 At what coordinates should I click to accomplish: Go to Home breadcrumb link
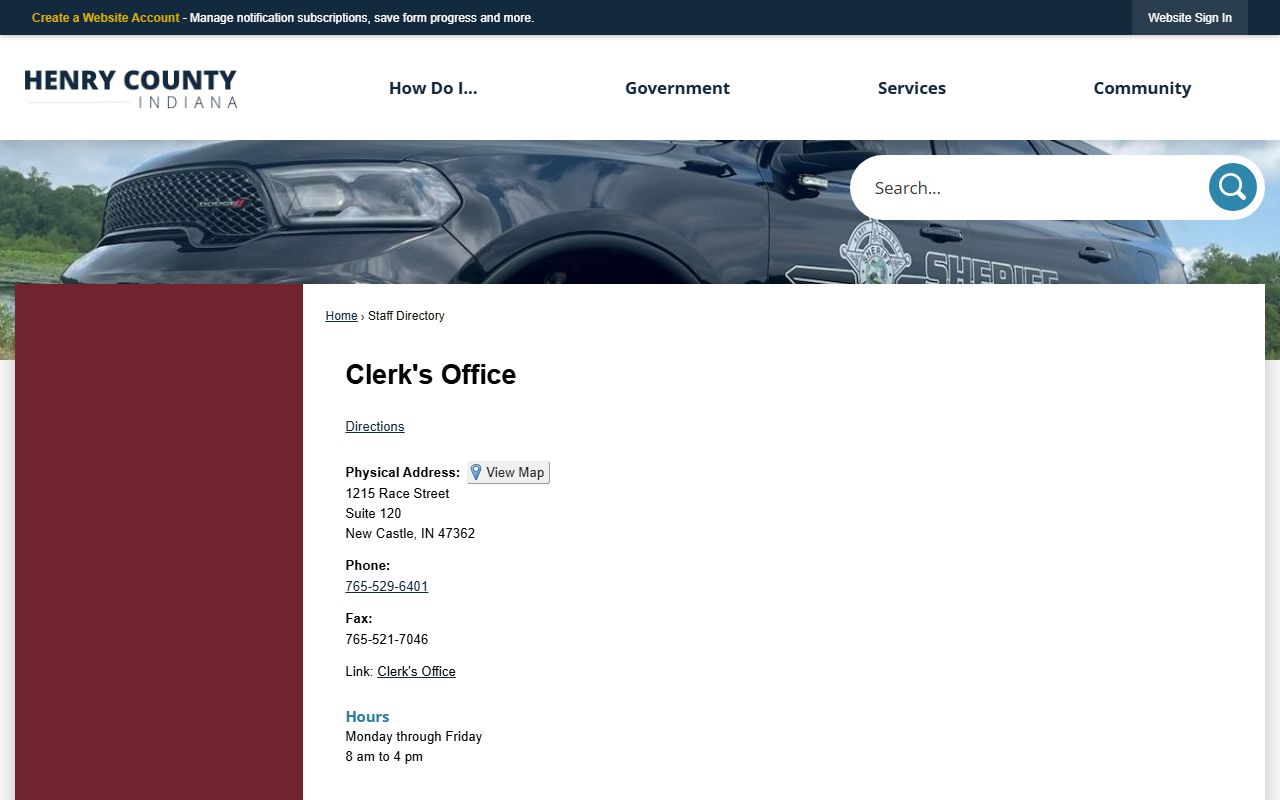click(x=341, y=316)
